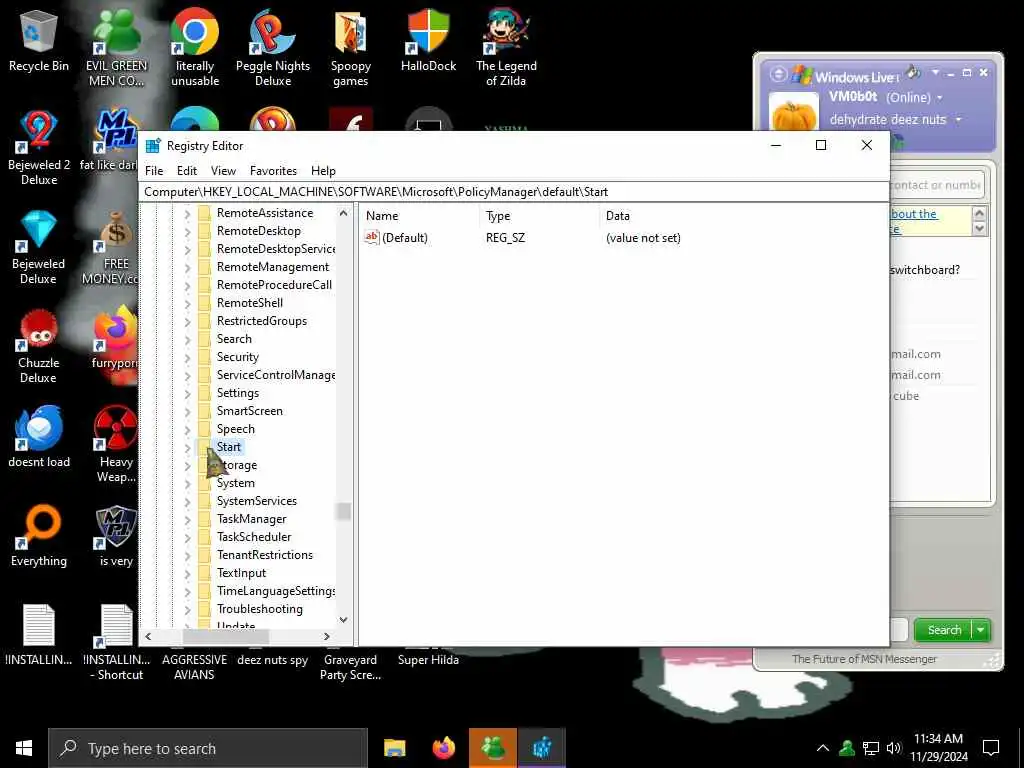Launch HalloDock desktop shortcut

[428, 40]
